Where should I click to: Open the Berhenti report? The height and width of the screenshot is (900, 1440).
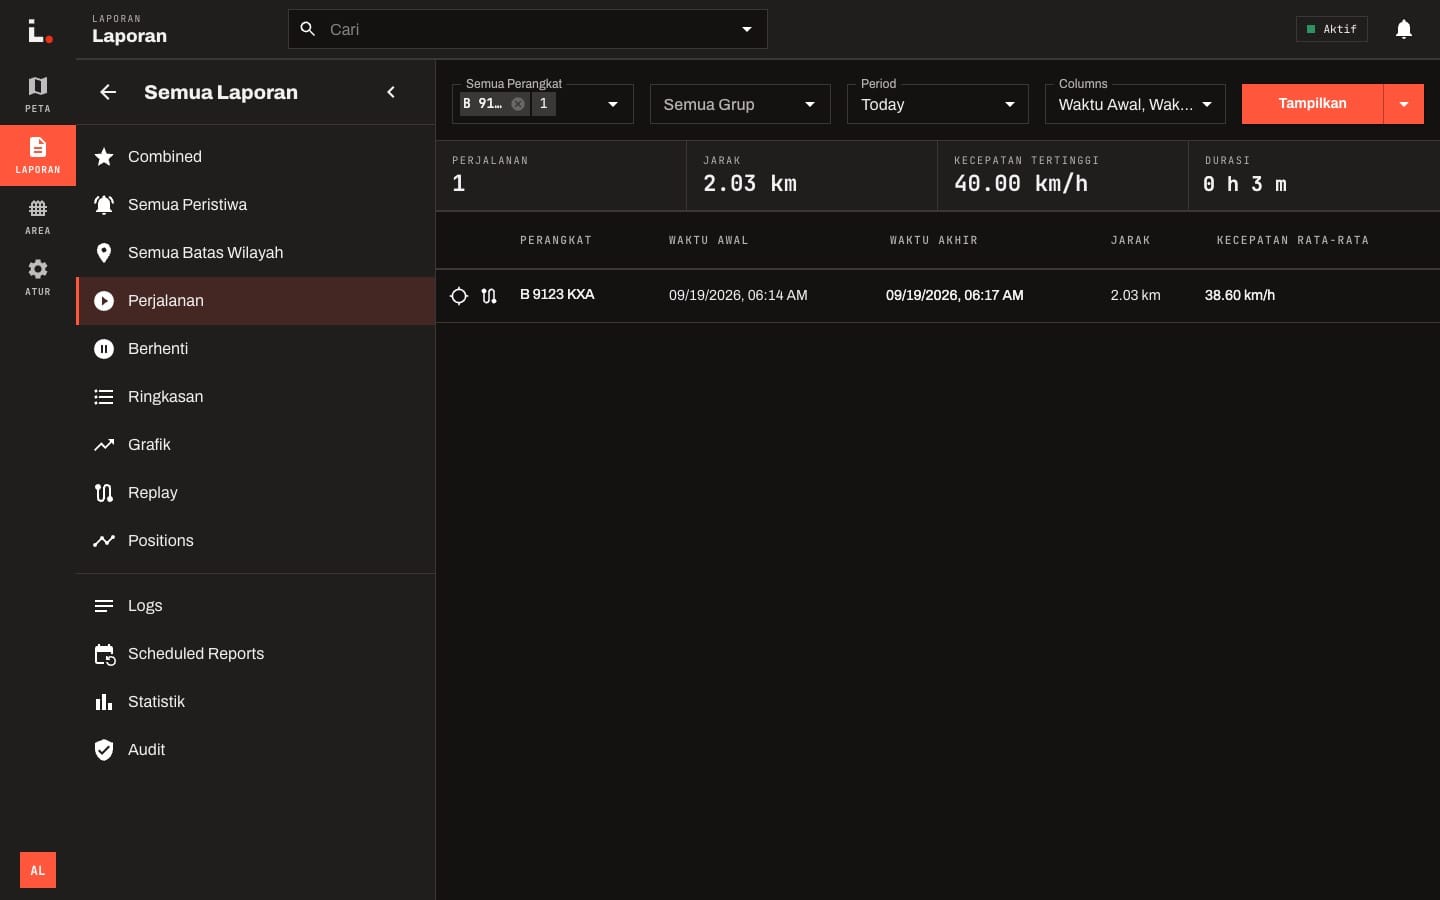pyautogui.click(x=256, y=349)
